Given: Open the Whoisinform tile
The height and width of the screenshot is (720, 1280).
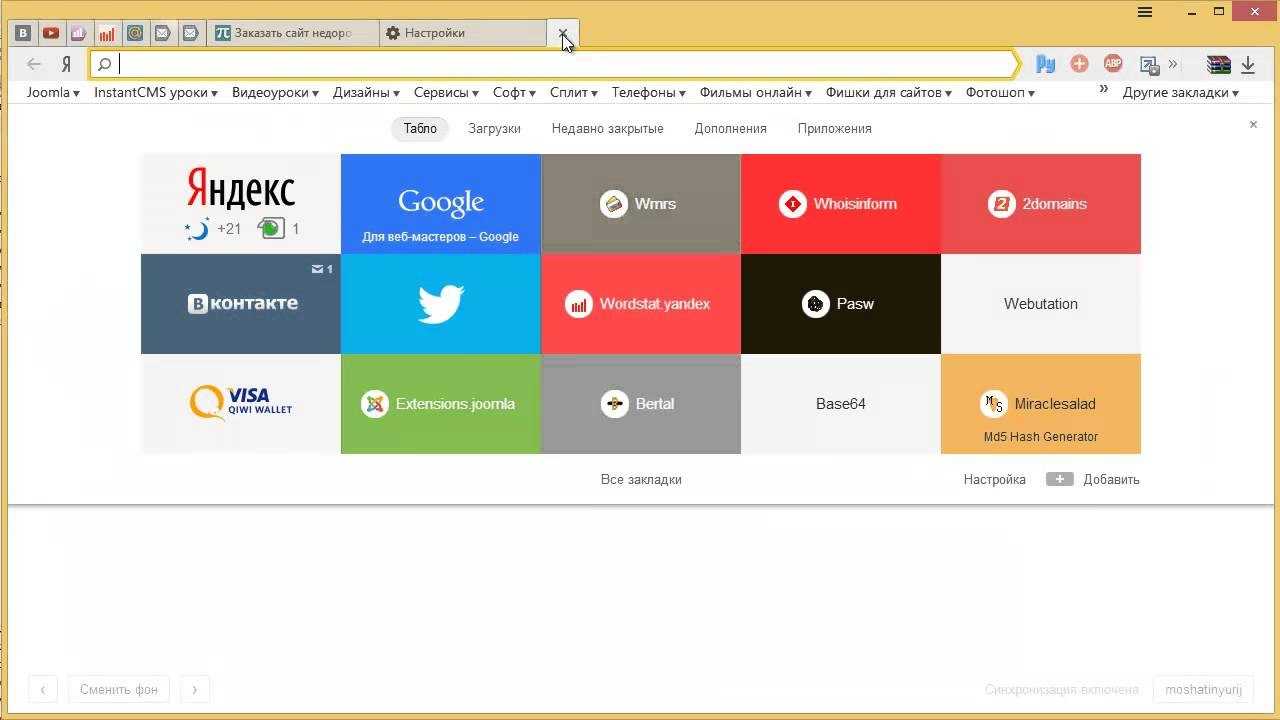Looking at the screenshot, I should (841, 204).
